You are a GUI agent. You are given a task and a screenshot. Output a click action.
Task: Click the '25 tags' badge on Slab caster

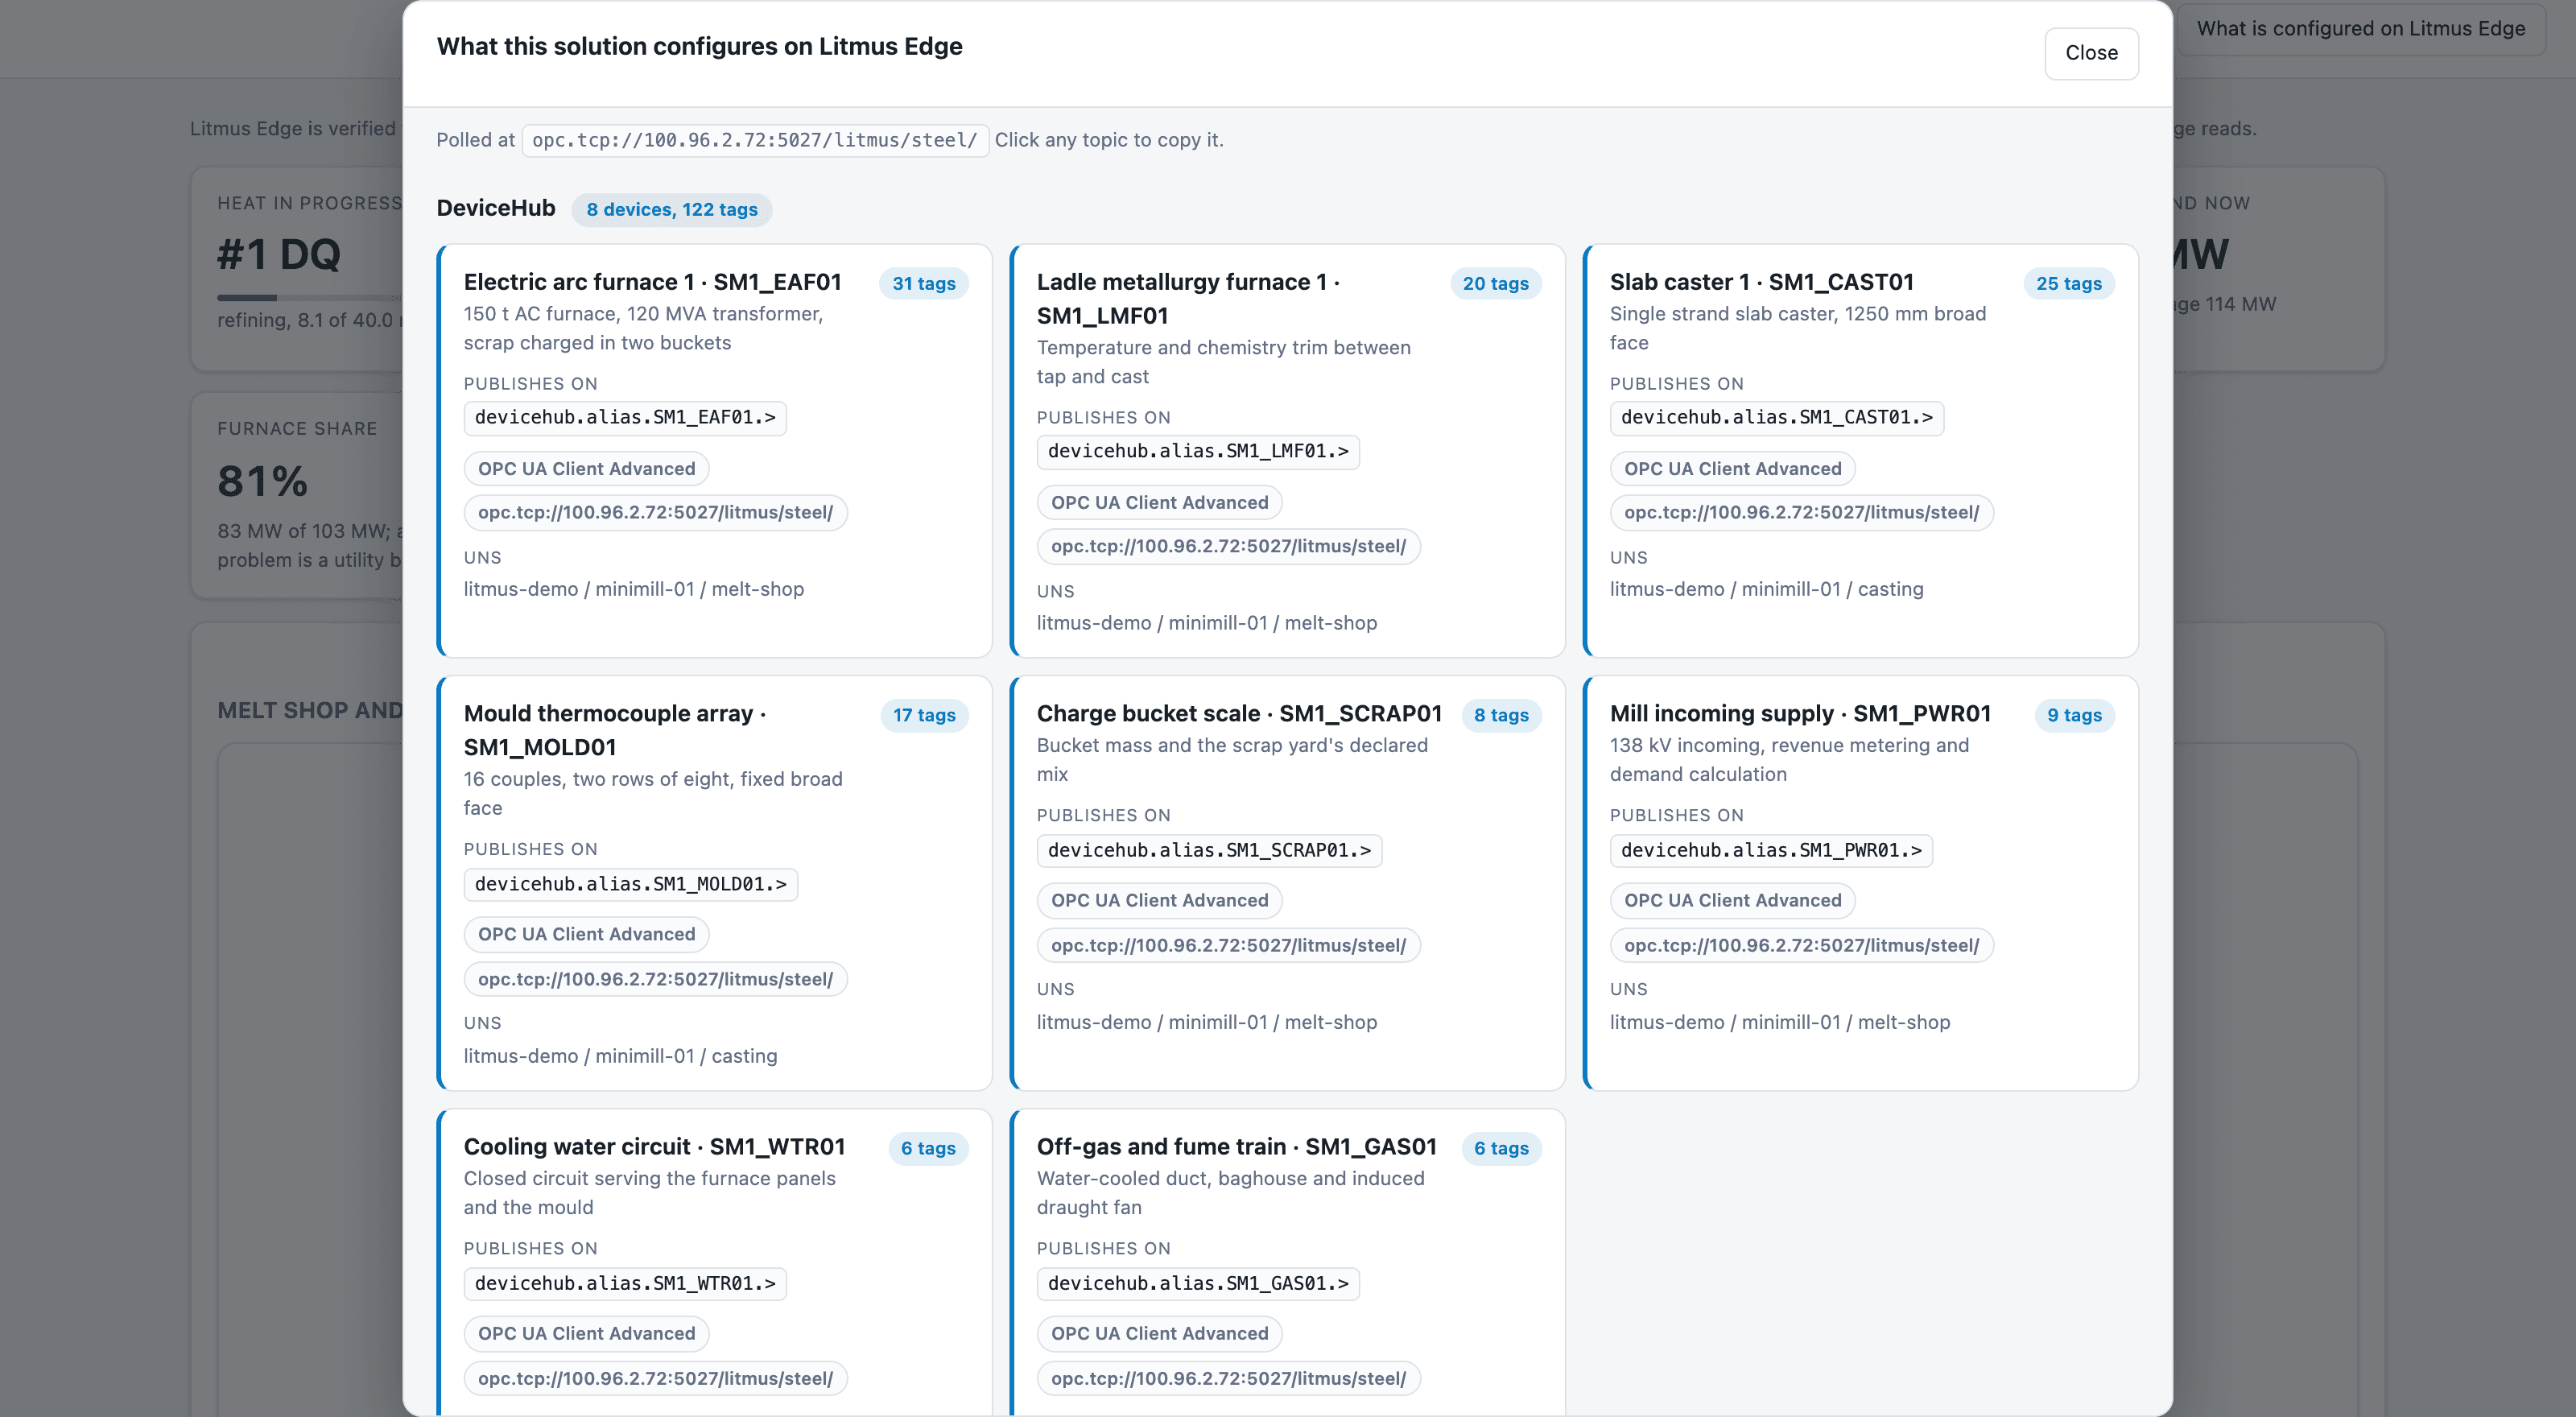2069,284
